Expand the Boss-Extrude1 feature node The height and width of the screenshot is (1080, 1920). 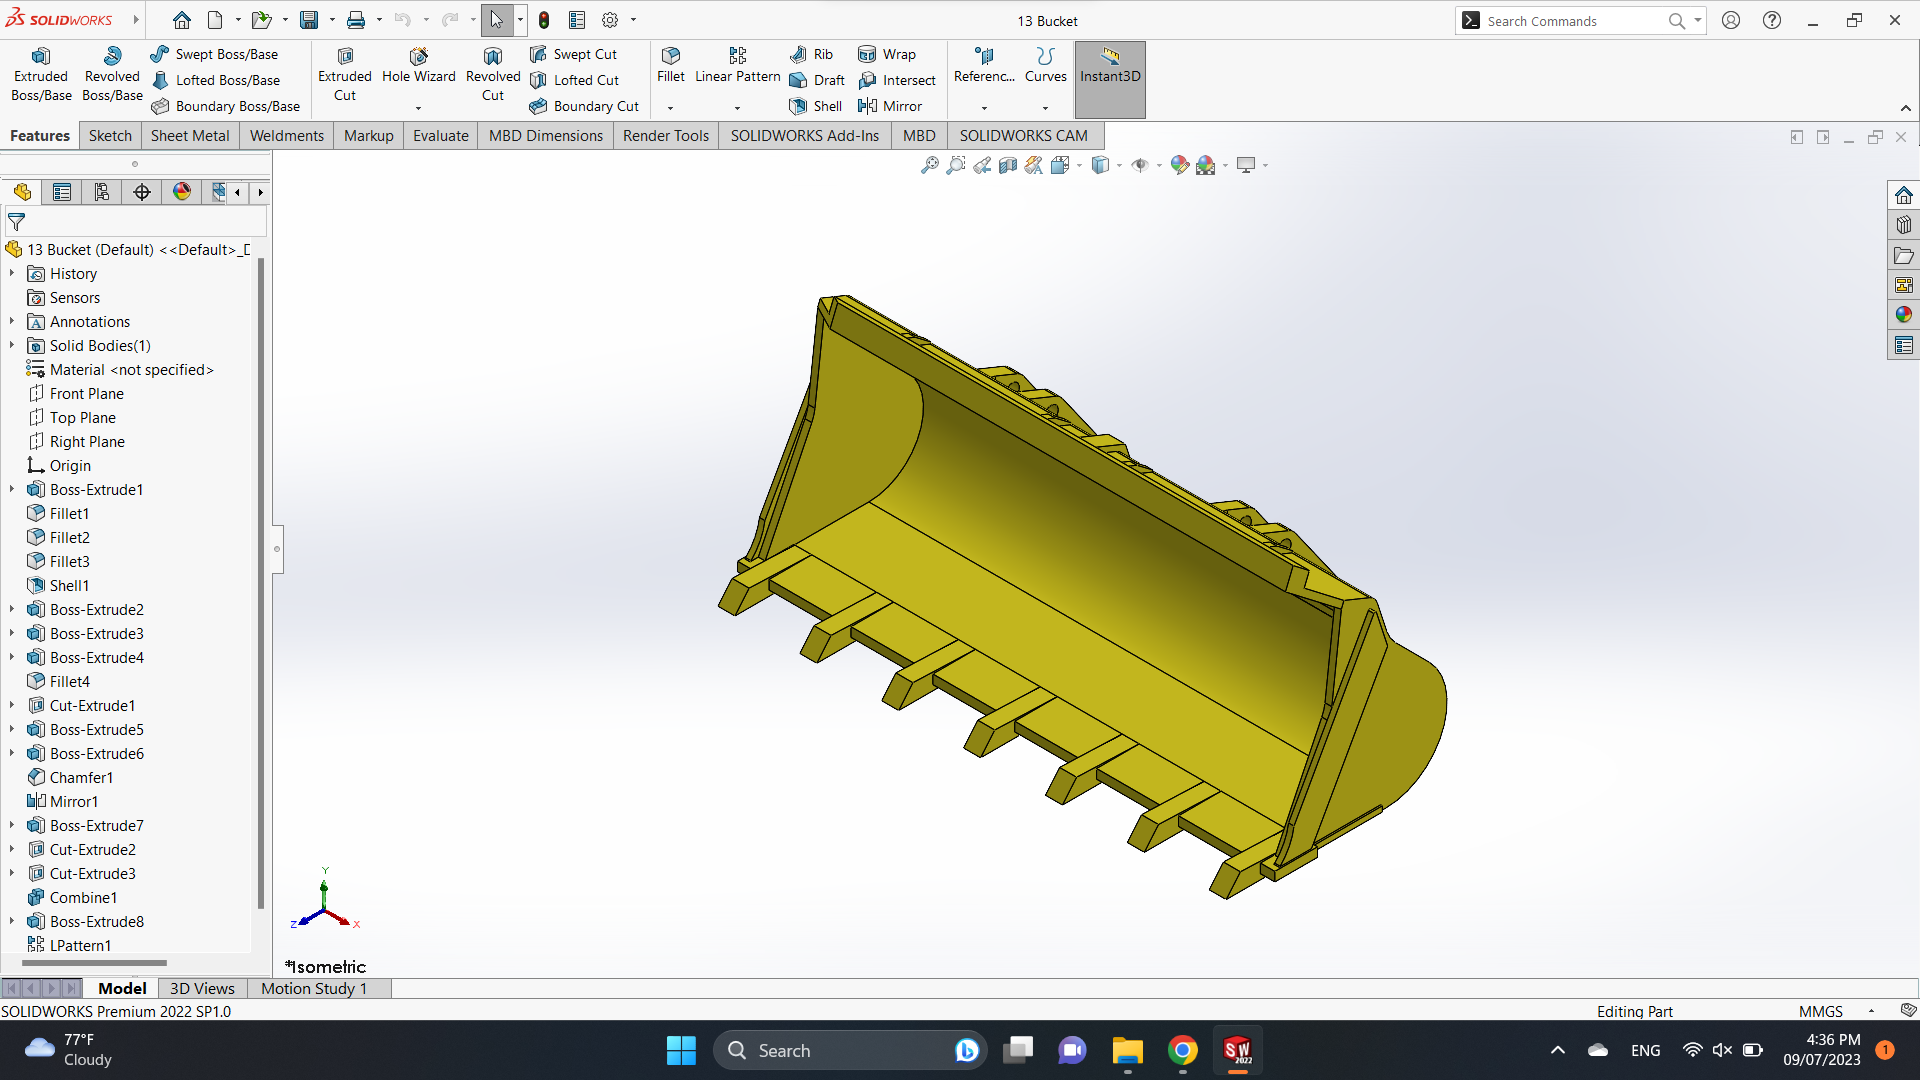pos(12,489)
